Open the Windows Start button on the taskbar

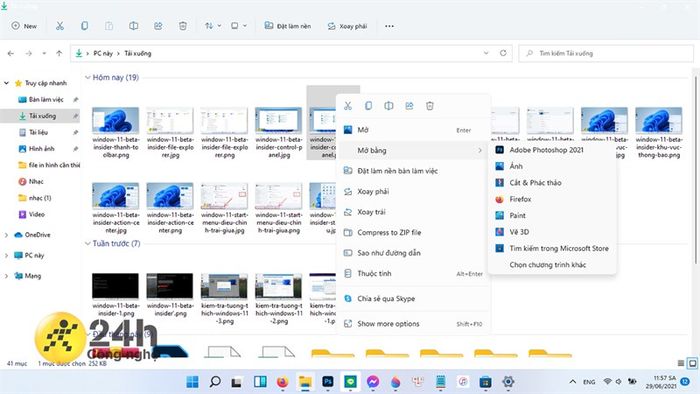coord(192,382)
